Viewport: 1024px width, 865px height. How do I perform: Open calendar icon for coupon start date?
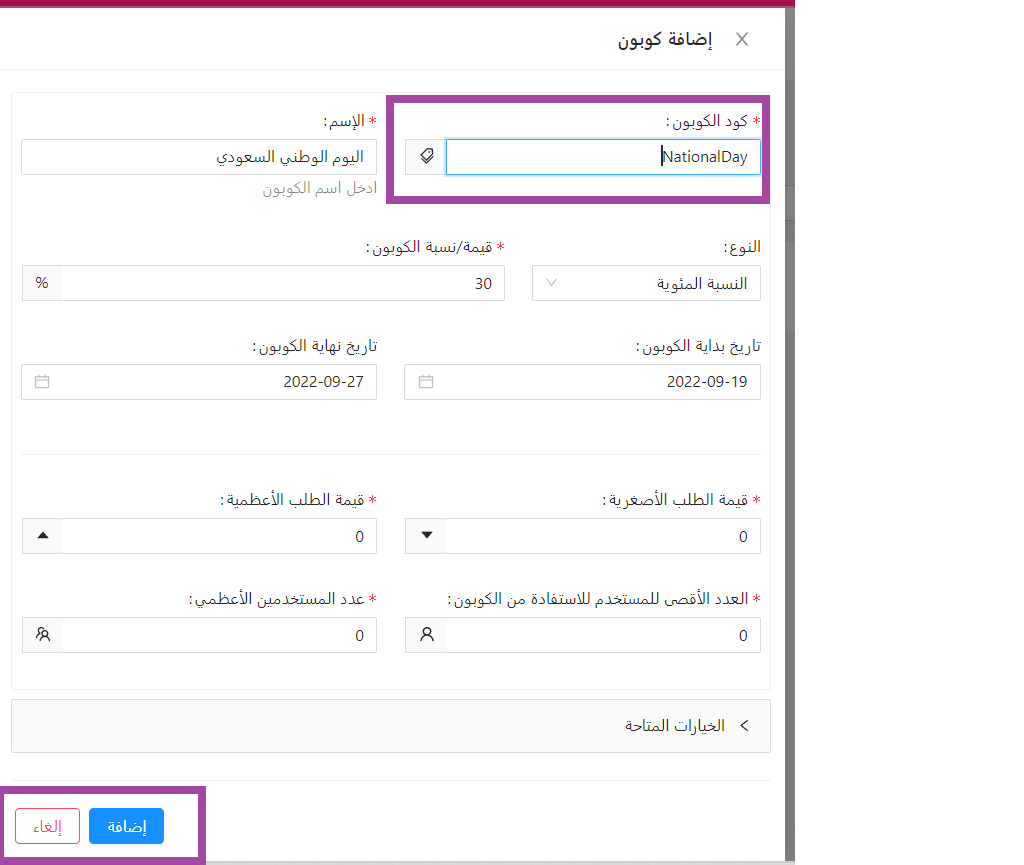tap(426, 382)
